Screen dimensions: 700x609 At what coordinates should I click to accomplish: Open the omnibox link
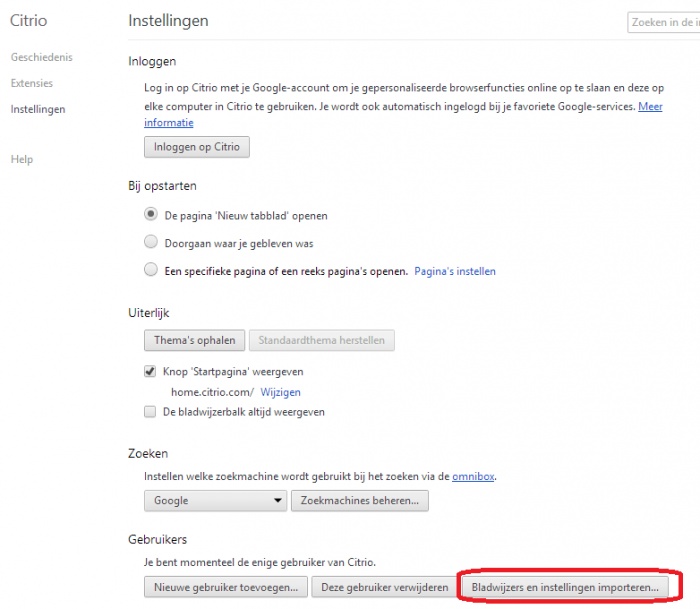[x=473, y=476]
